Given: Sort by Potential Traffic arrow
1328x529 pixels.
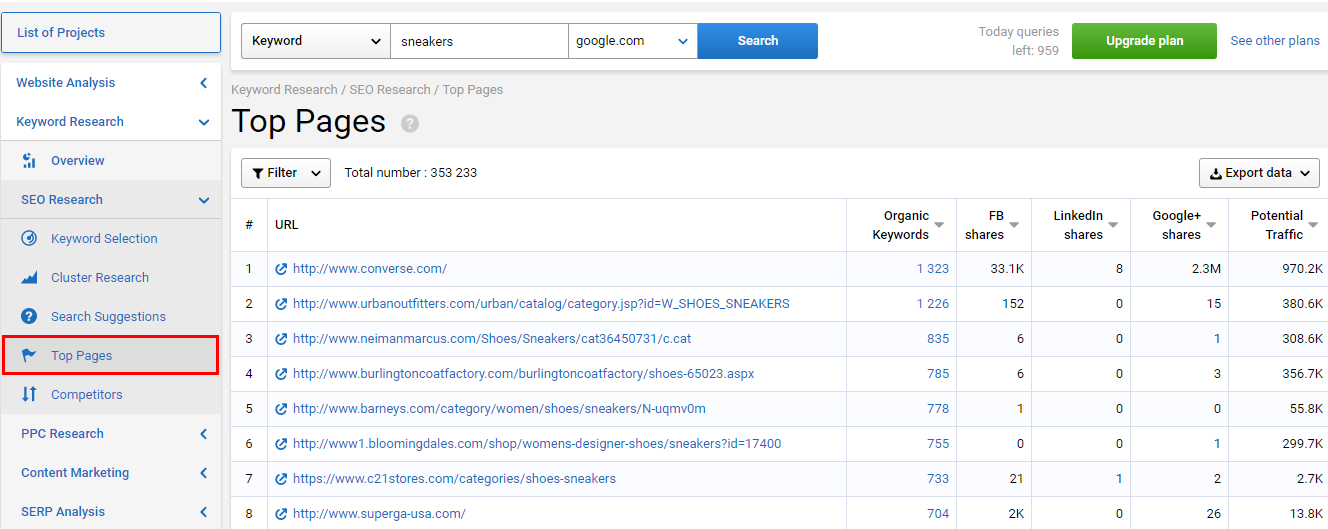Looking at the screenshot, I should click(x=1314, y=226).
